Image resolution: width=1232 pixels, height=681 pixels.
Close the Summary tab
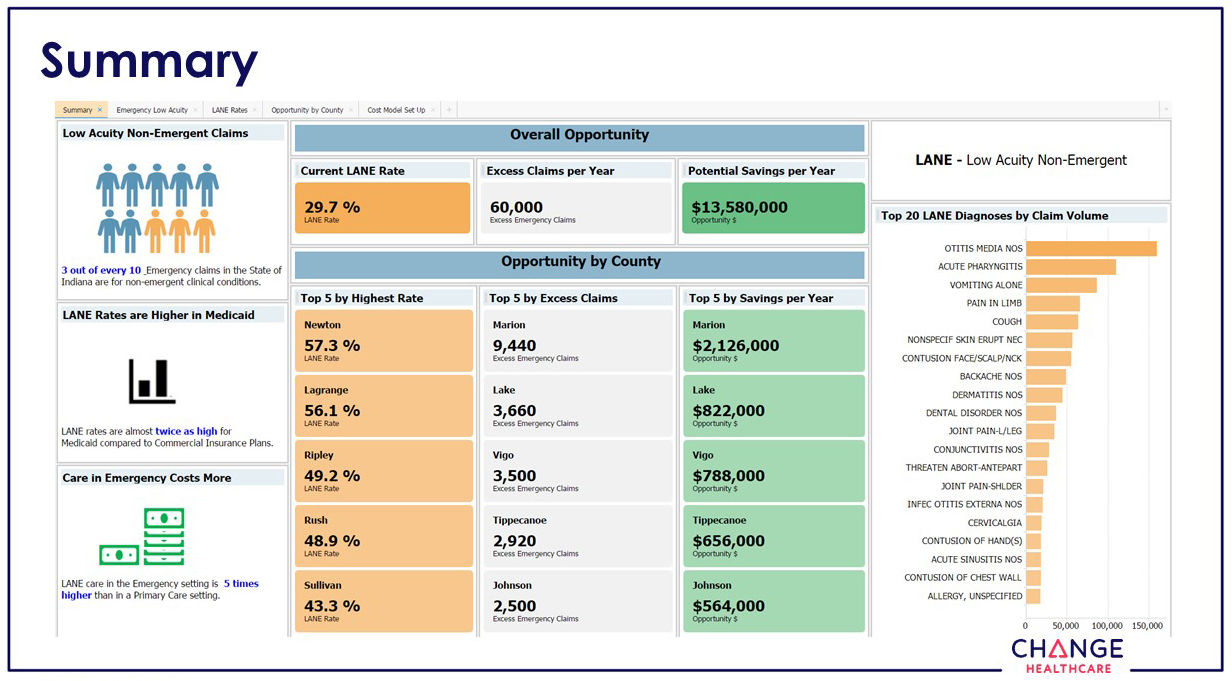[100, 110]
